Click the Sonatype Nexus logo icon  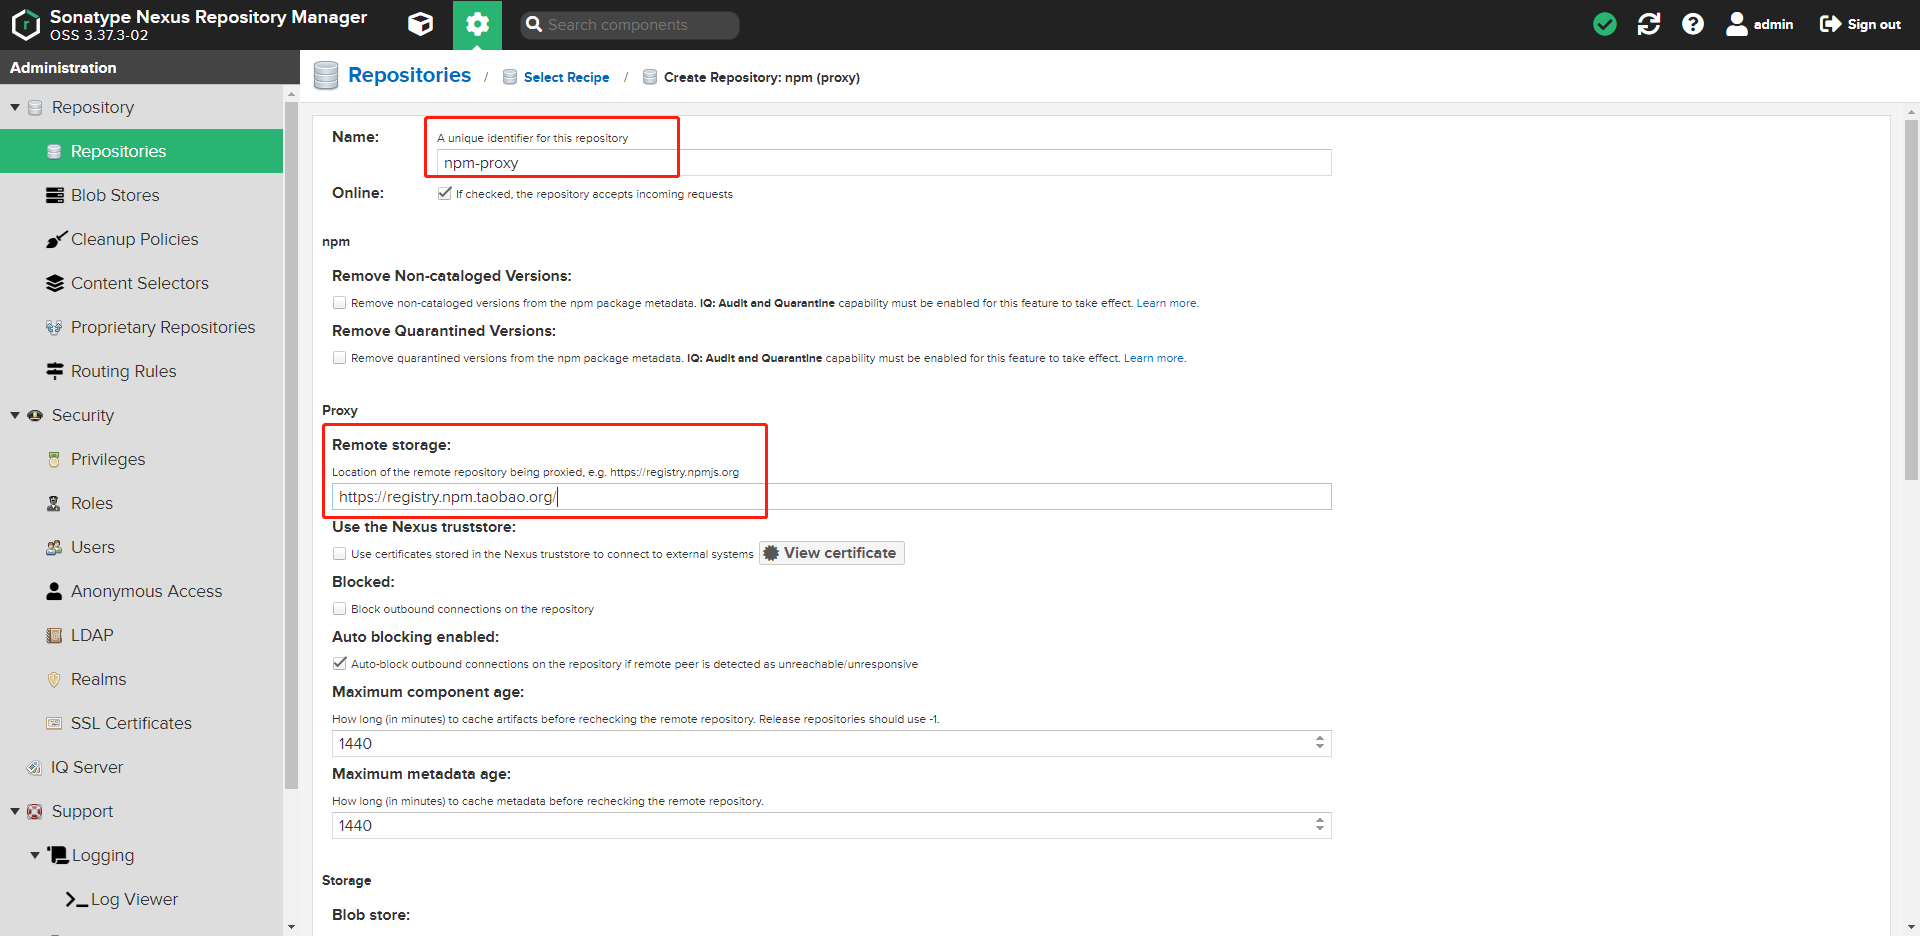25,25
